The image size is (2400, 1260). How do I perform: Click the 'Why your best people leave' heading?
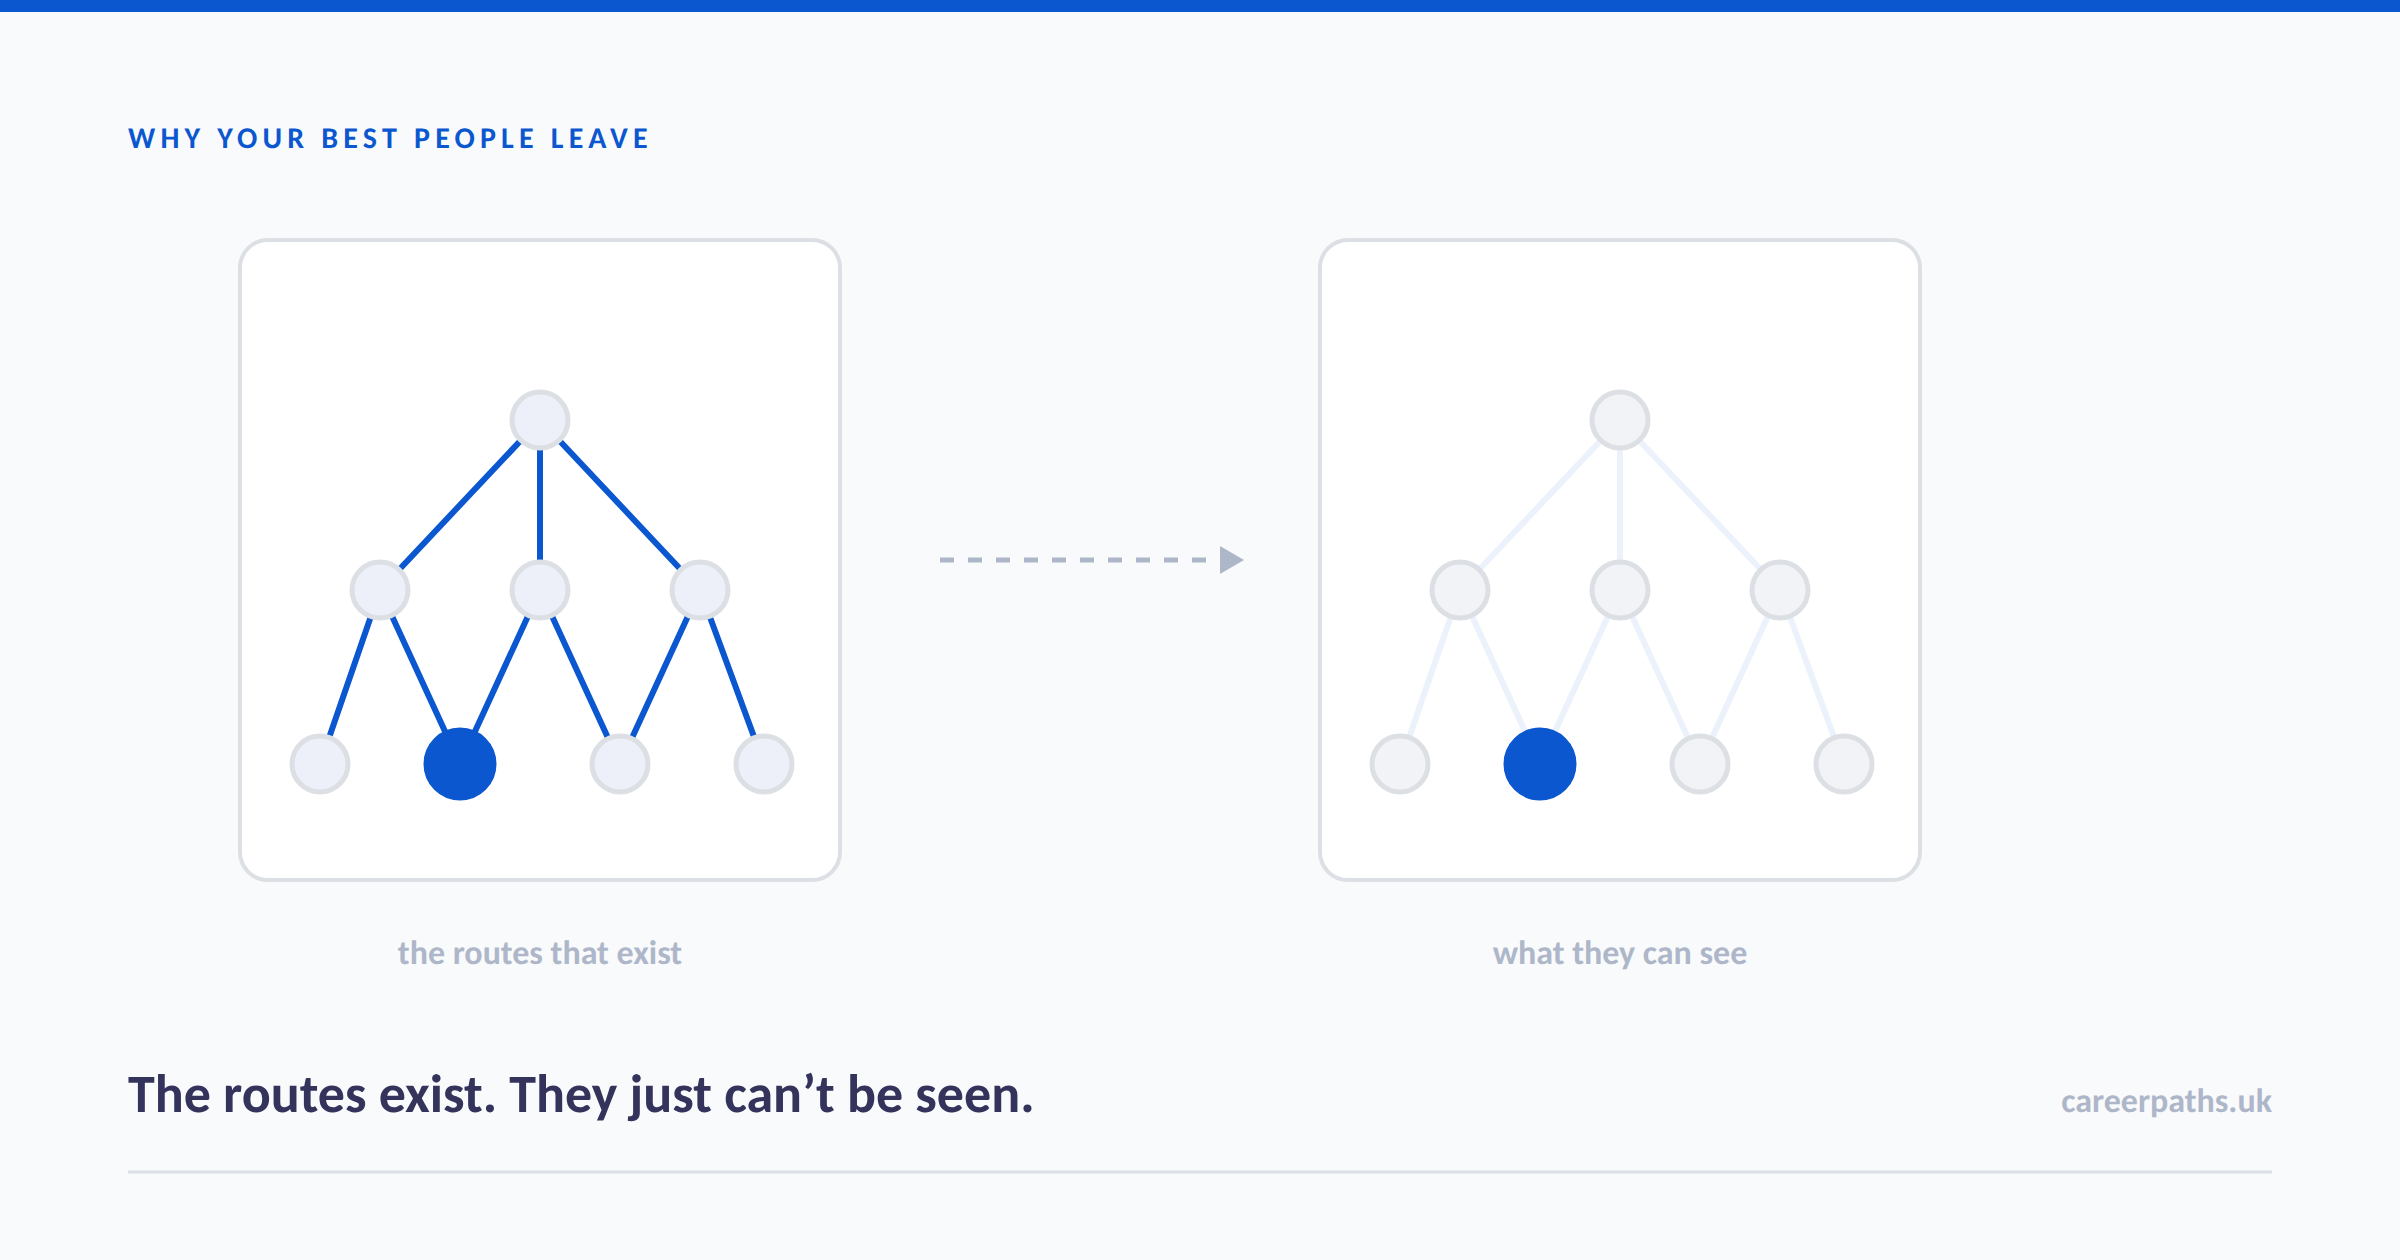click(389, 139)
